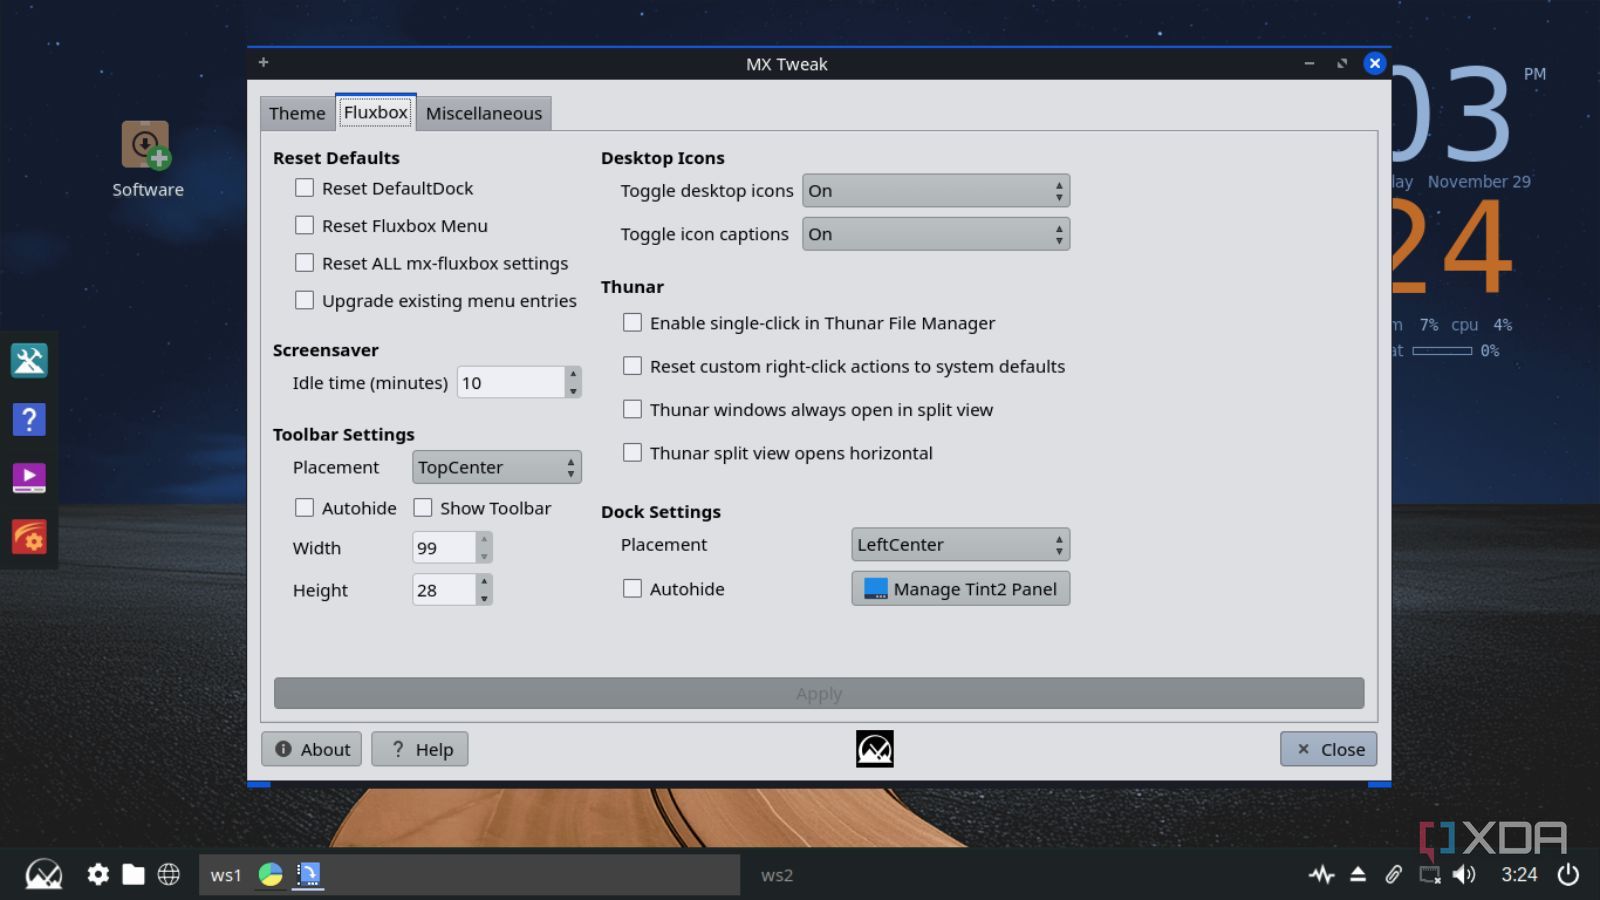
Task: Launch the media player dock icon
Action: tap(29, 478)
